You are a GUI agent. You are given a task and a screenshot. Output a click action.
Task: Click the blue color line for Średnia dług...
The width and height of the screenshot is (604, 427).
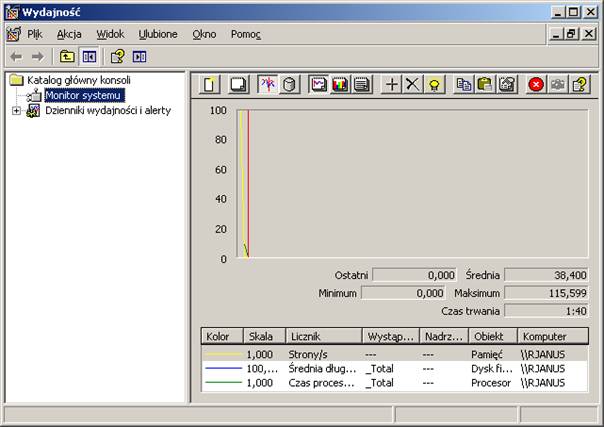pos(223,368)
